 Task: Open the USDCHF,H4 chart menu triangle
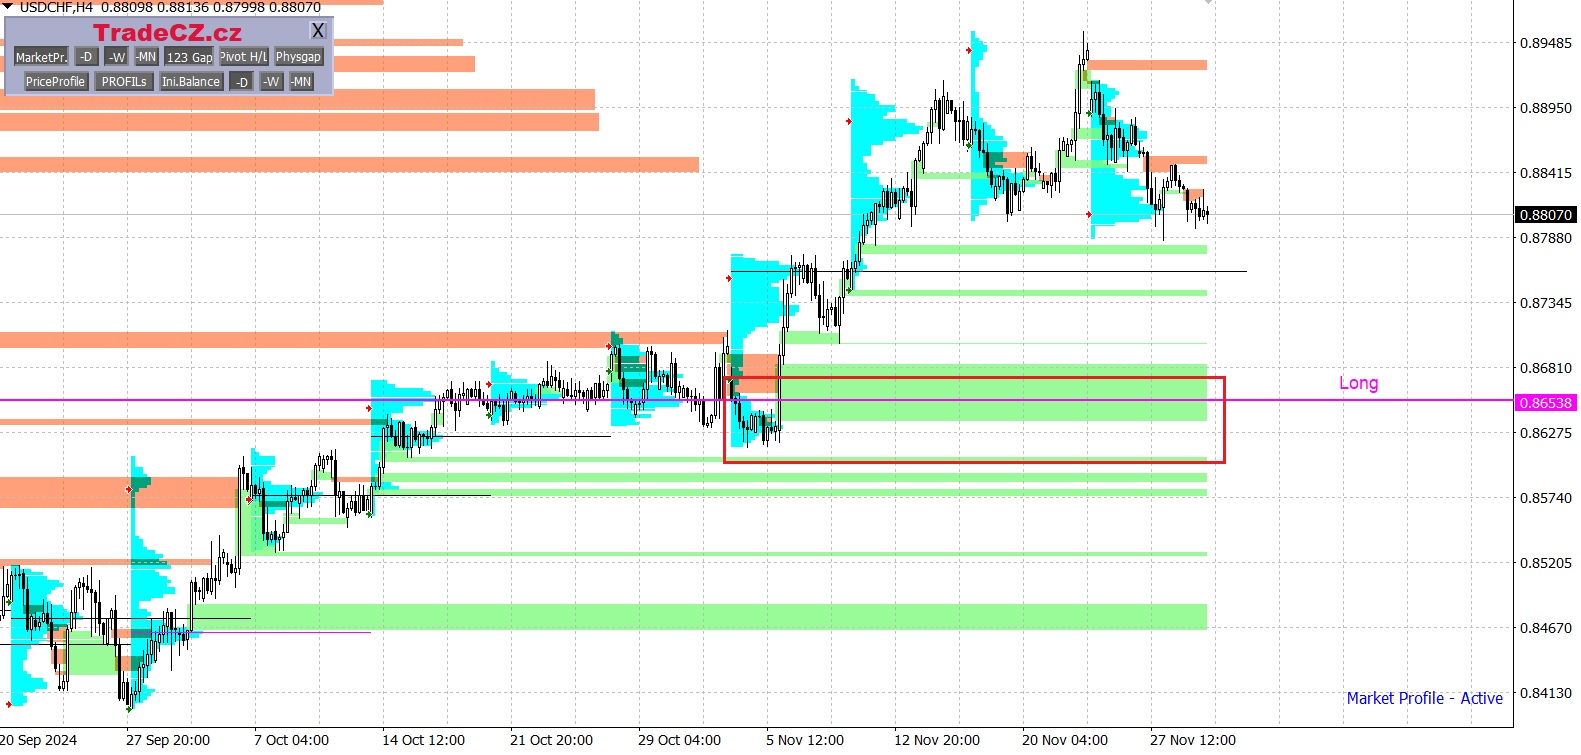[7, 6]
